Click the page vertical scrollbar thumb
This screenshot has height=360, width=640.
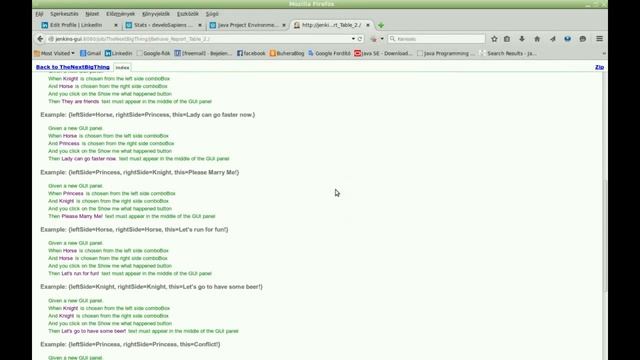[x=605, y=236]
